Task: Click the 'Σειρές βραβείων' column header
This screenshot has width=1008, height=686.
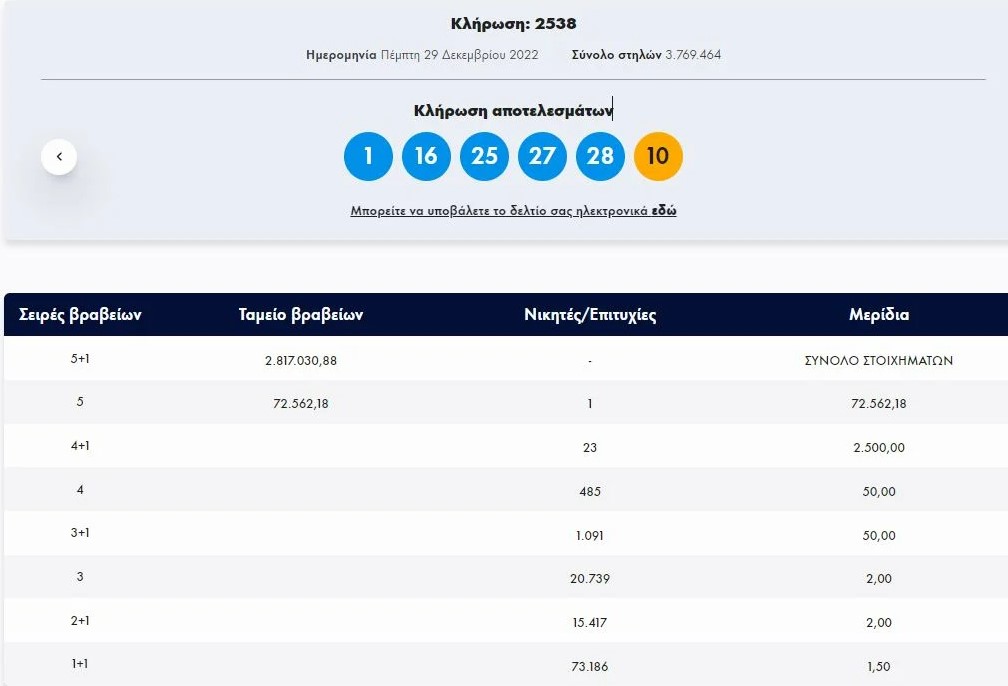Action: click(81, 315)
